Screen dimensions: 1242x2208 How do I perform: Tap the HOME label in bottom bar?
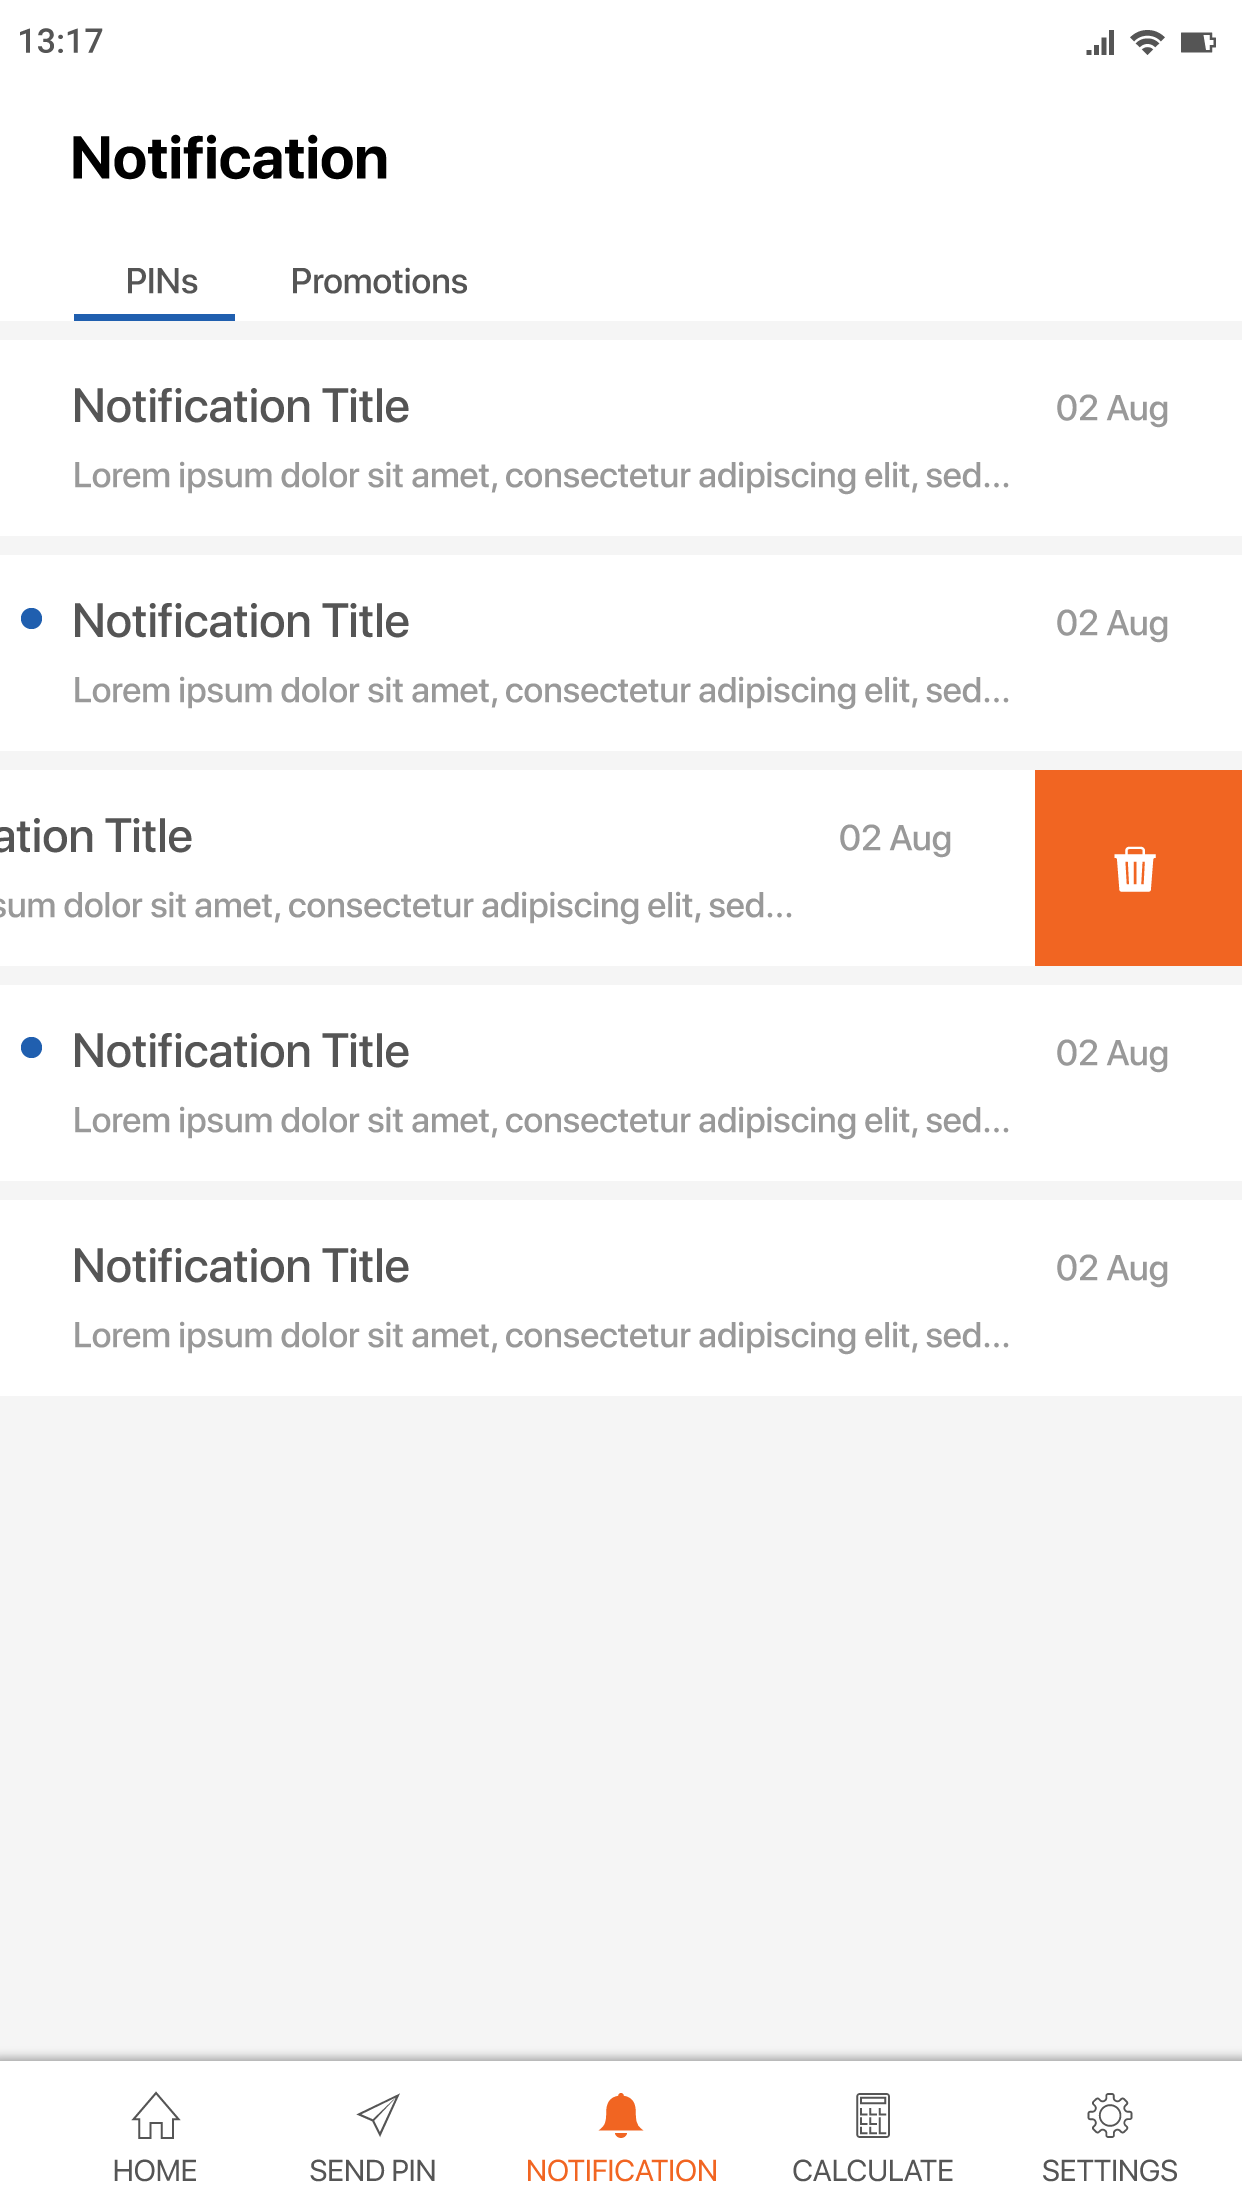(x=155, y=2171)
